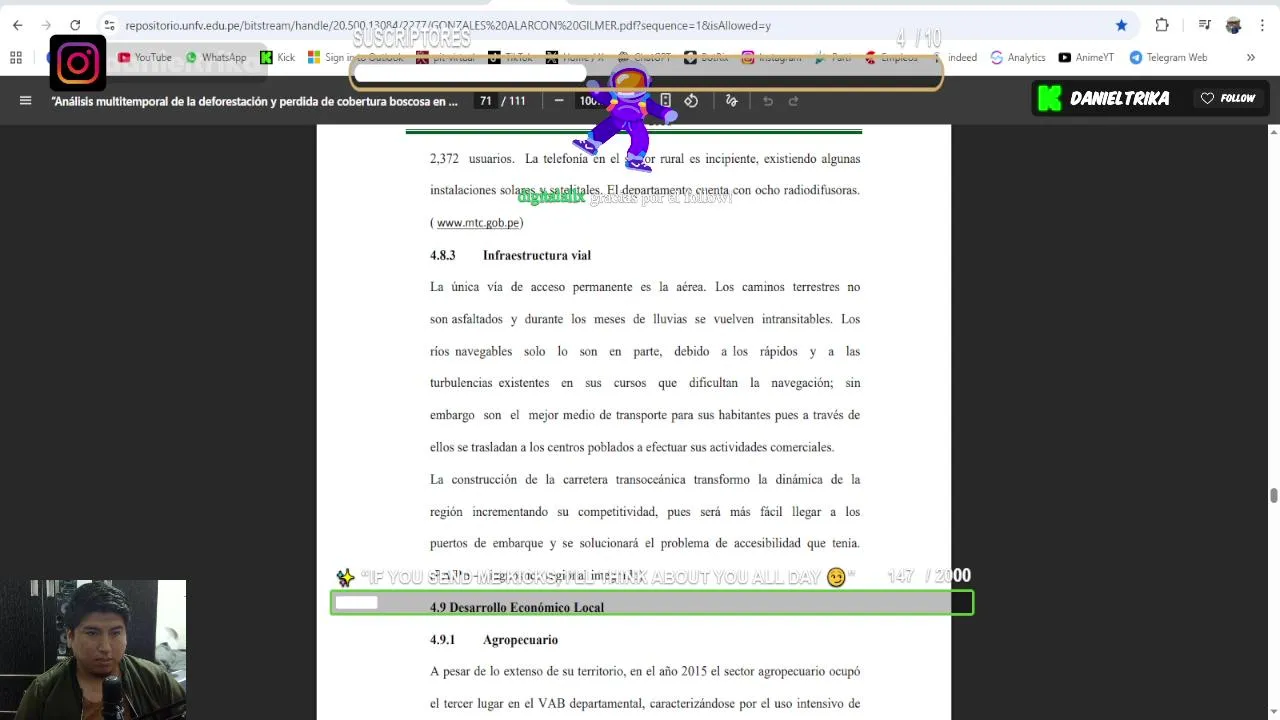Expand the hidden bookmarks chevron
The image size is (1280, 720).
click(1250, 58)
